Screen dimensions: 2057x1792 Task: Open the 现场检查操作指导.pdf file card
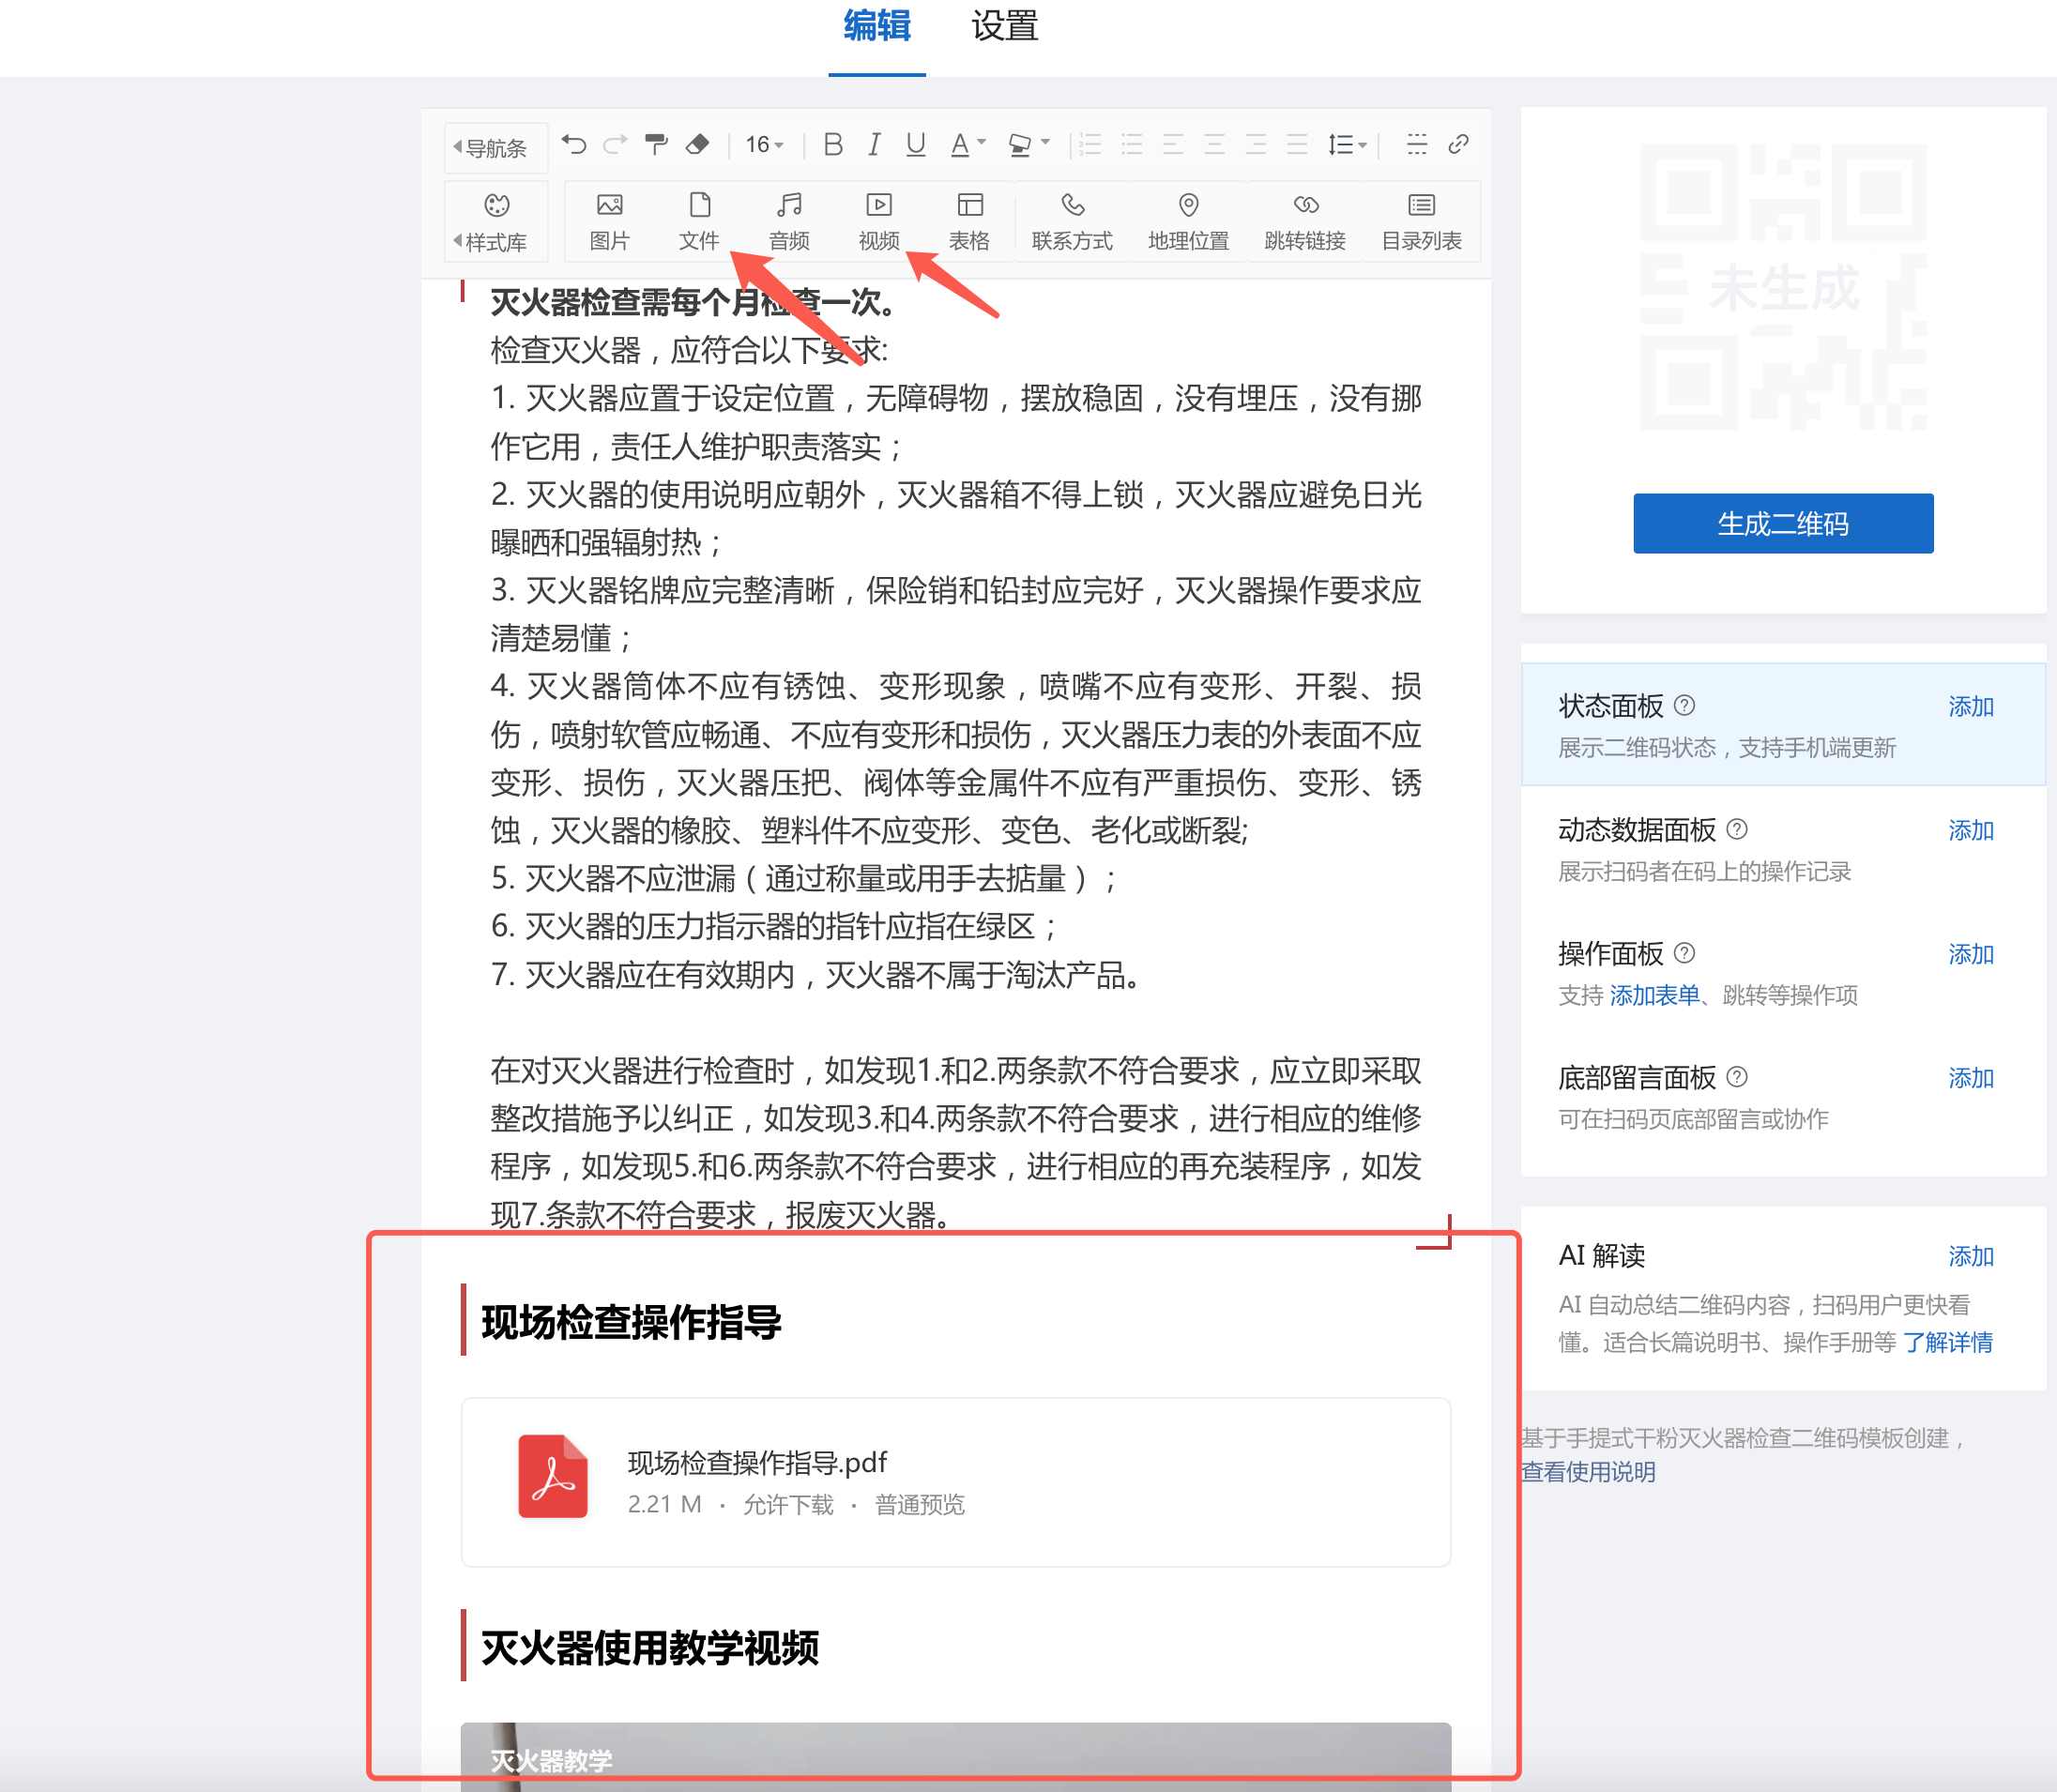click(x=955, y=1482)
